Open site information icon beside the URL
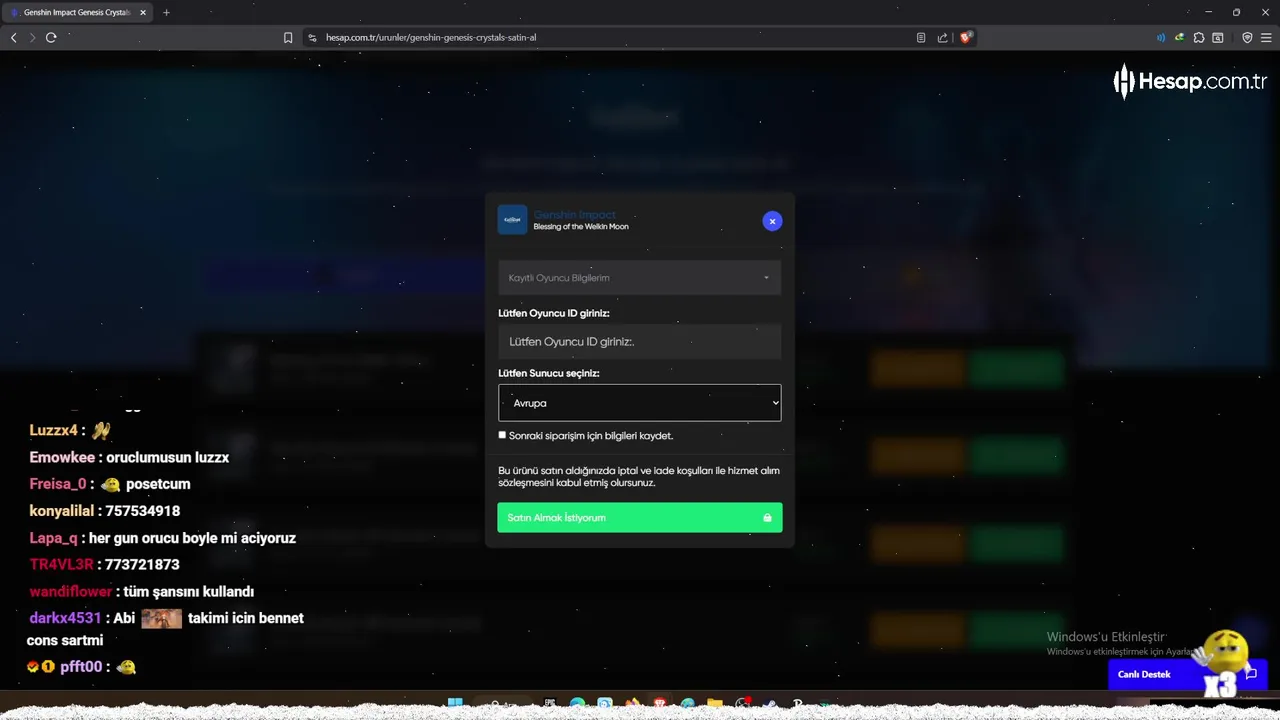1280x720 pixels. click(x=312, y=37)
